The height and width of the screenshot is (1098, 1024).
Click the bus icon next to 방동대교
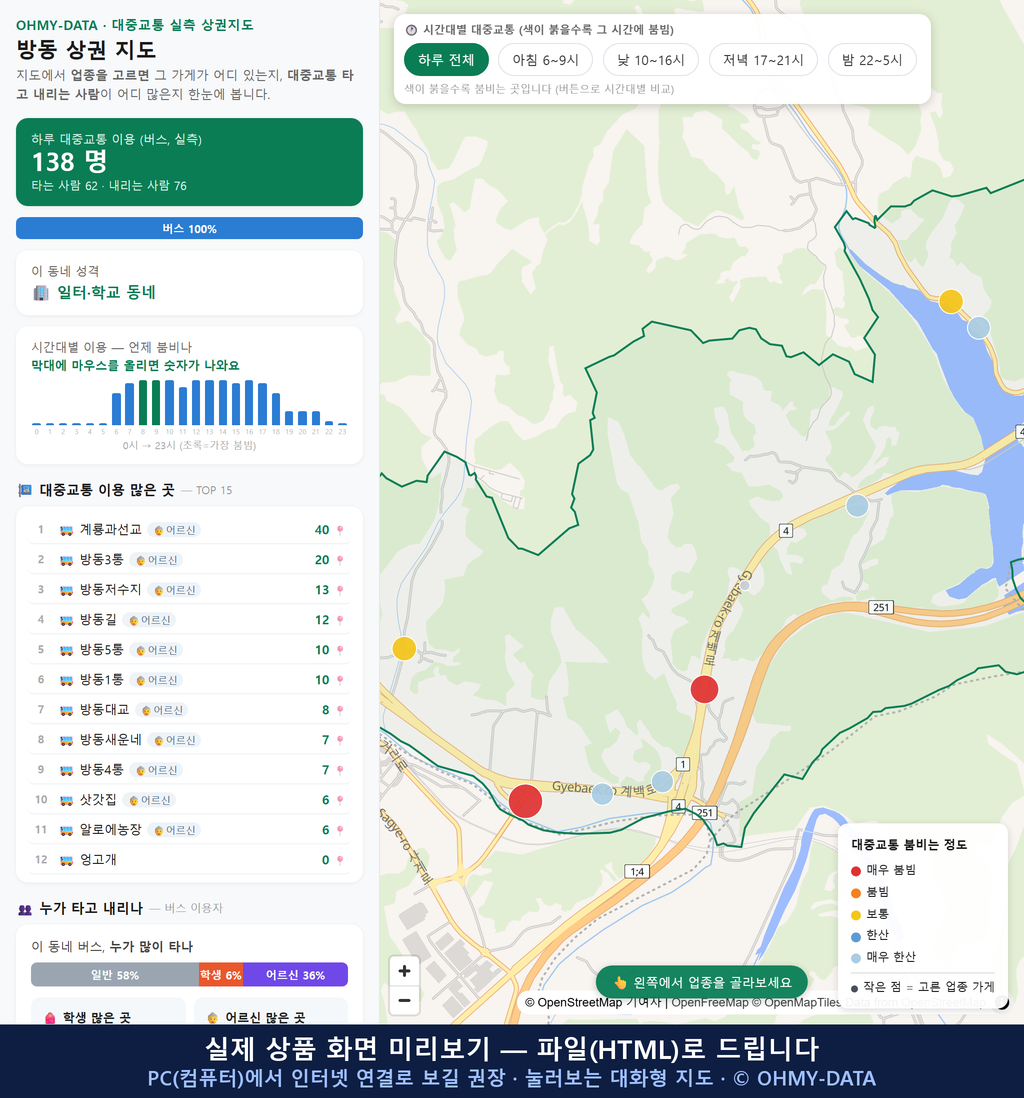tap(67, 710)
